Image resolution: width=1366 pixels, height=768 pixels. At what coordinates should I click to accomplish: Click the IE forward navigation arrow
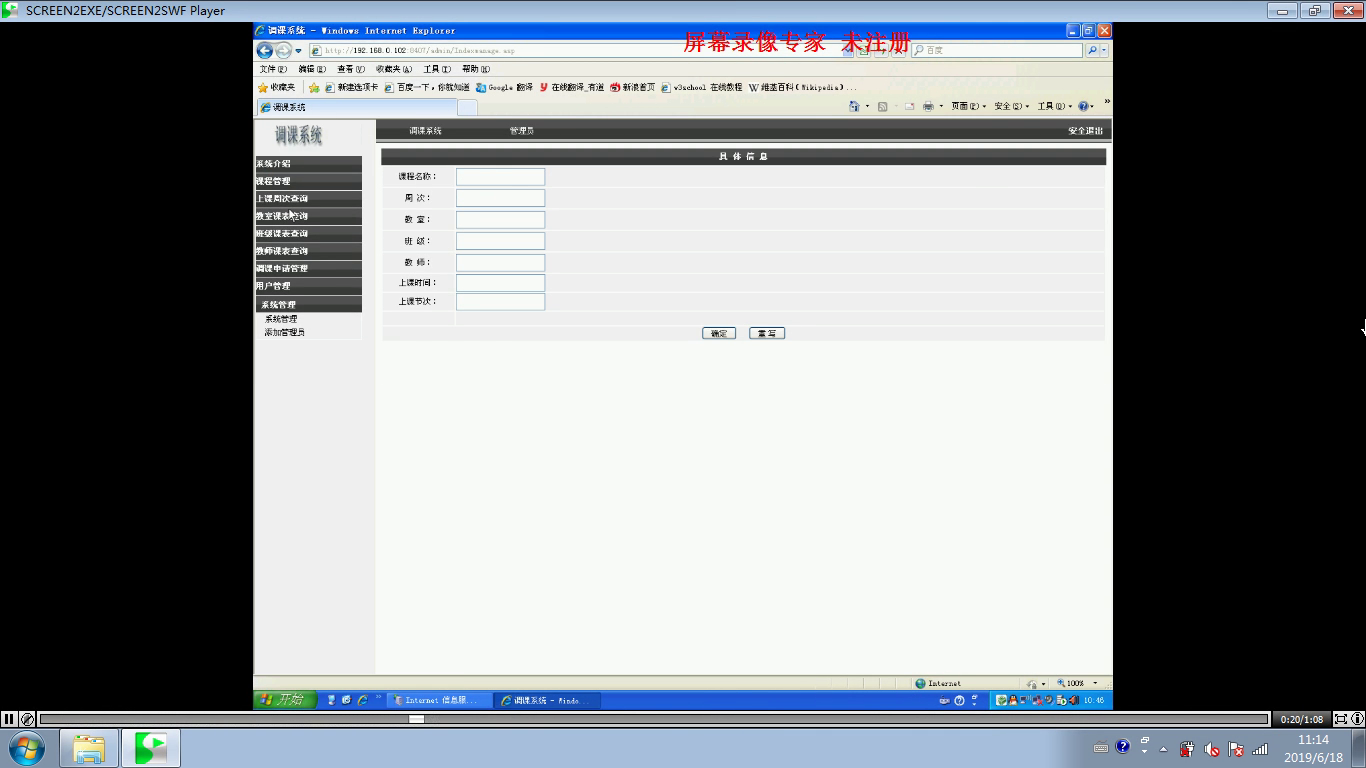[x=283, y=50]
